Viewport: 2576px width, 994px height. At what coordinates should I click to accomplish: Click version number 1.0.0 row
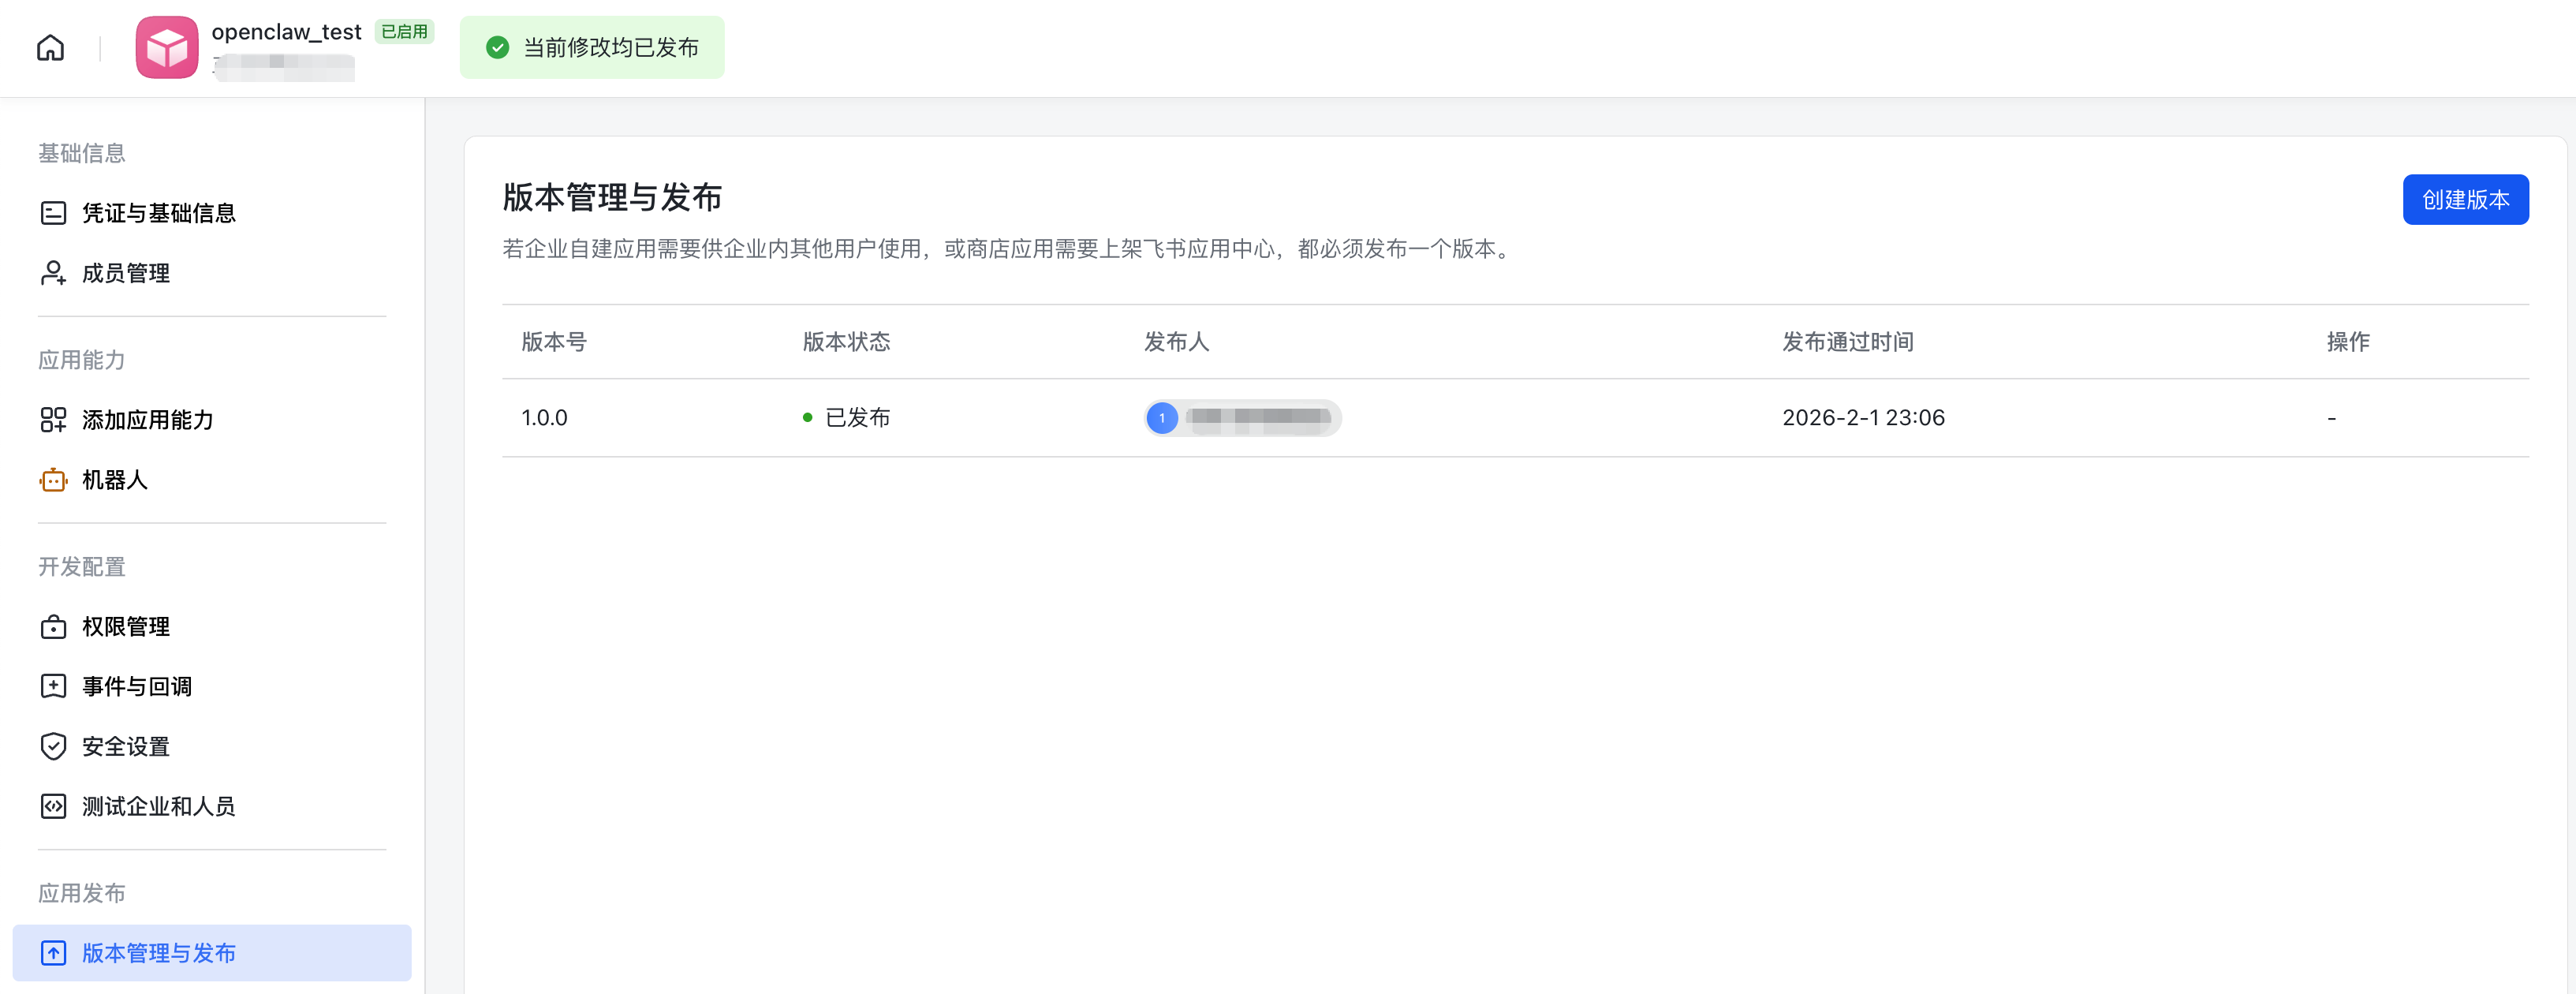click(544, 418)
